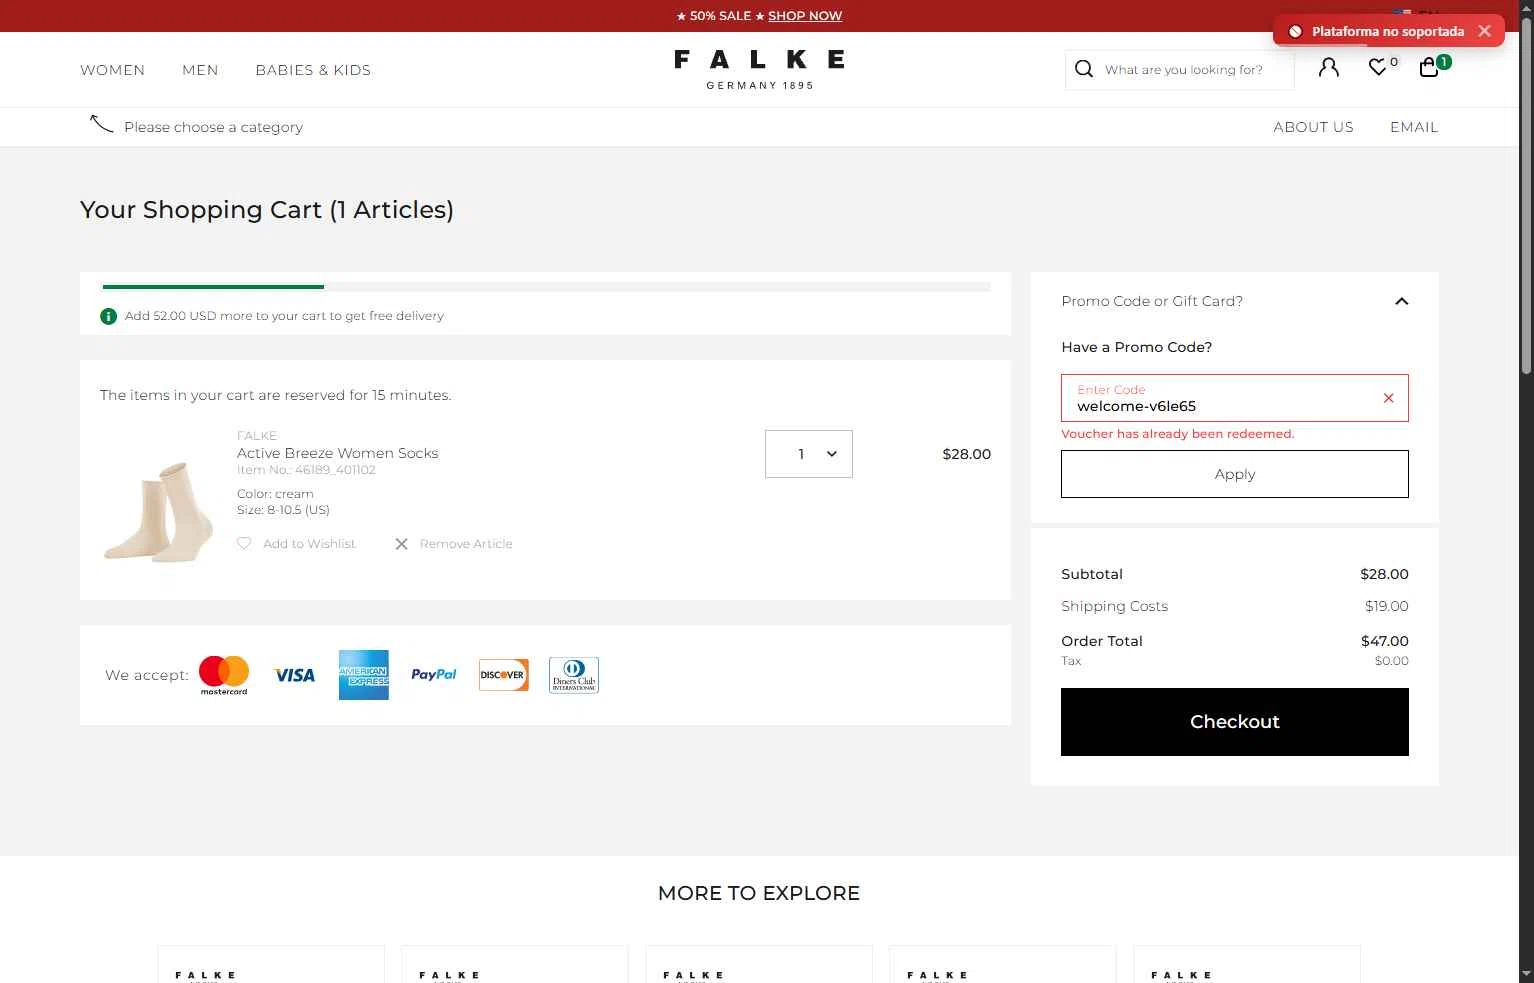
Task: Open the Active Breeze Women Socks product link
Action: [338, 453]
